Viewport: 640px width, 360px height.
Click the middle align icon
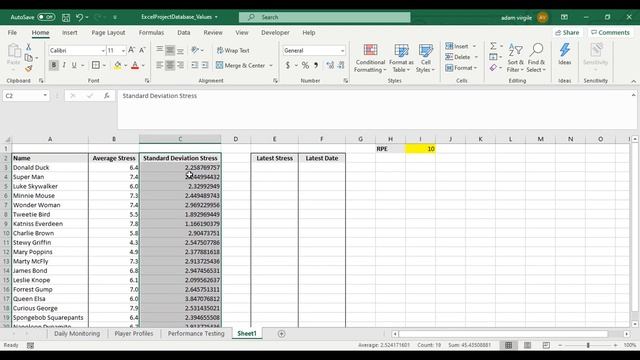coord(170,50)
